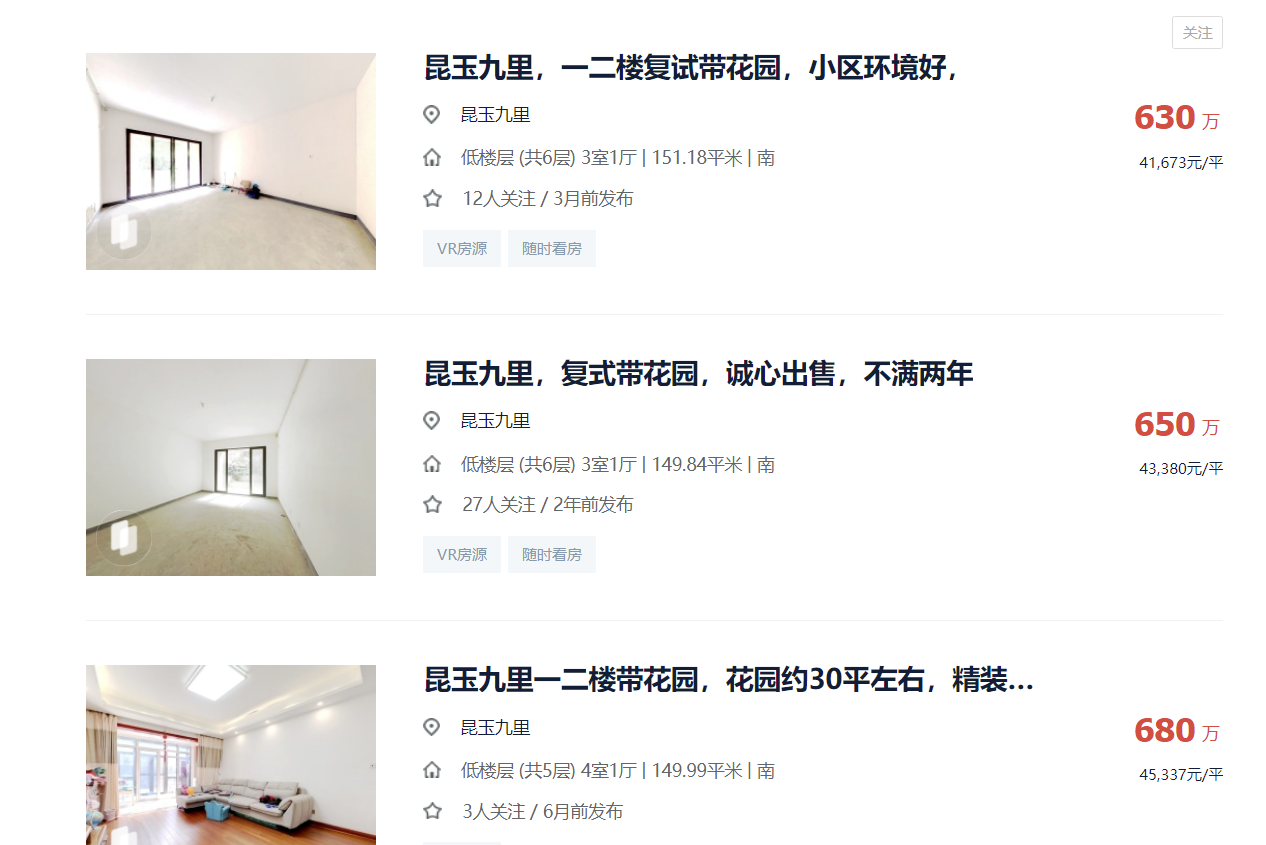The height and width of the screenshot is (845, 1266).
Task: Open listing titled 复式带花园，诚心出售
Action: point(699,375)
